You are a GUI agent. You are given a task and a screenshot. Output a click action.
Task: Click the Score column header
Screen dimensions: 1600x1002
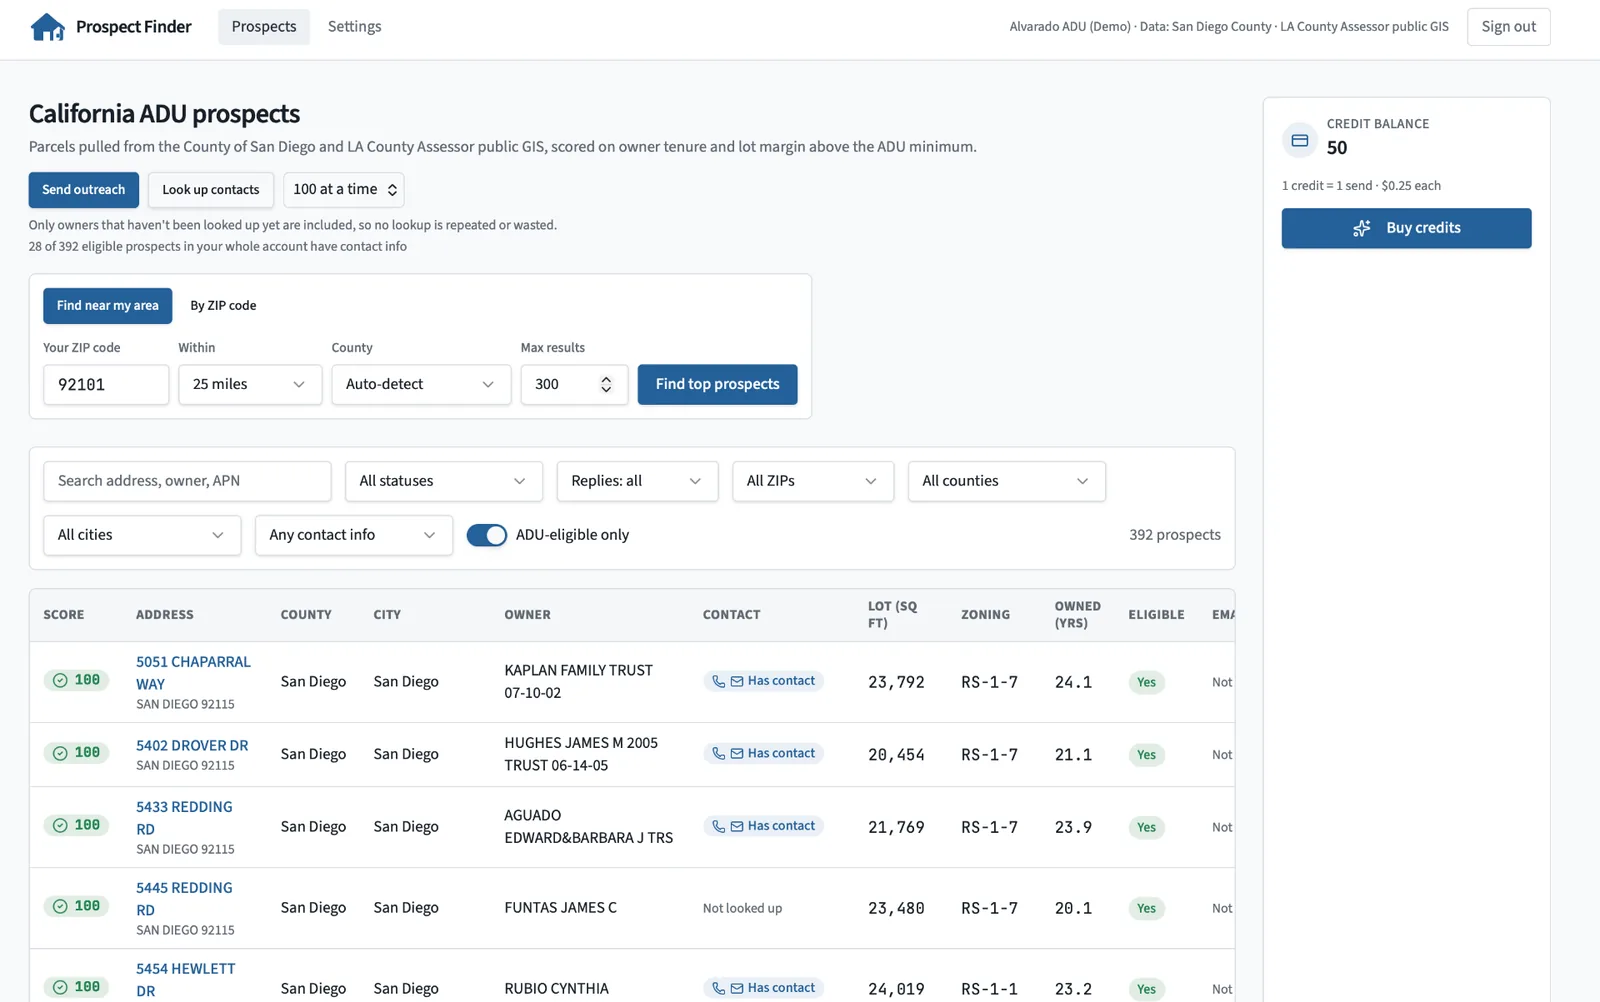coord(64,615)
